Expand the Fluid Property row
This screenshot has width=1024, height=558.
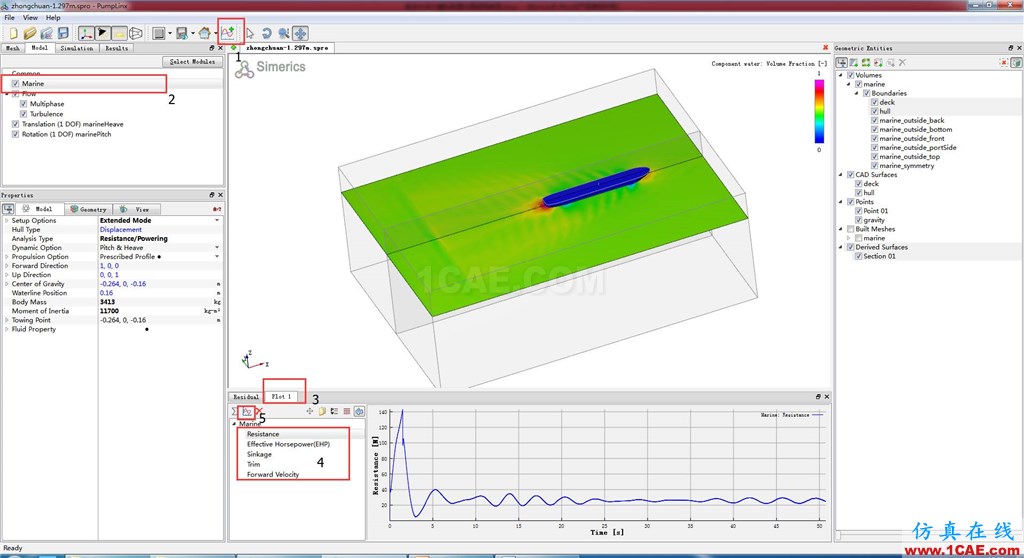tap(7, 329)
